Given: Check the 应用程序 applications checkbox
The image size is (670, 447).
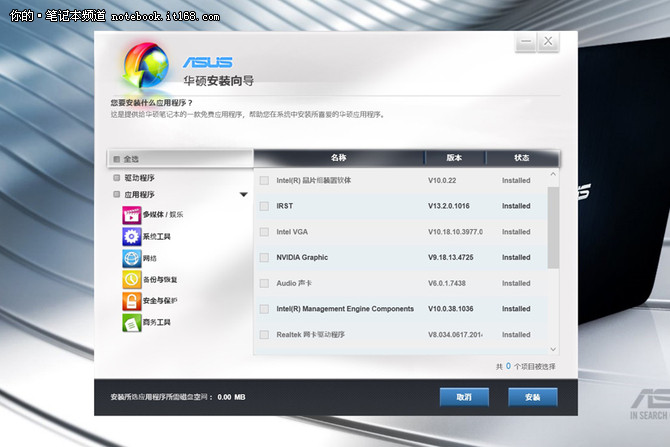Looking at the screenshot, I should 117,194.
